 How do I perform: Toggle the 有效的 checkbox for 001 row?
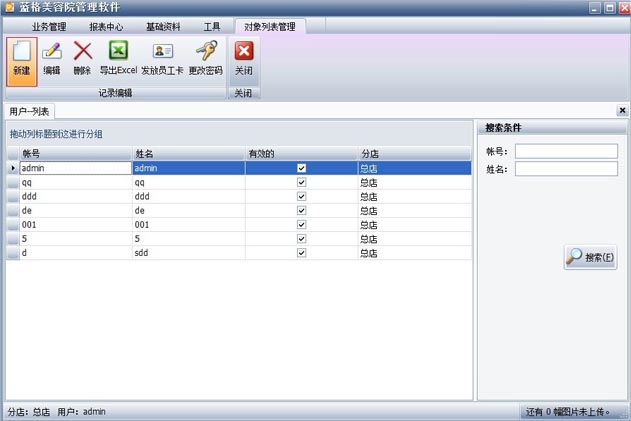point(301,225)
